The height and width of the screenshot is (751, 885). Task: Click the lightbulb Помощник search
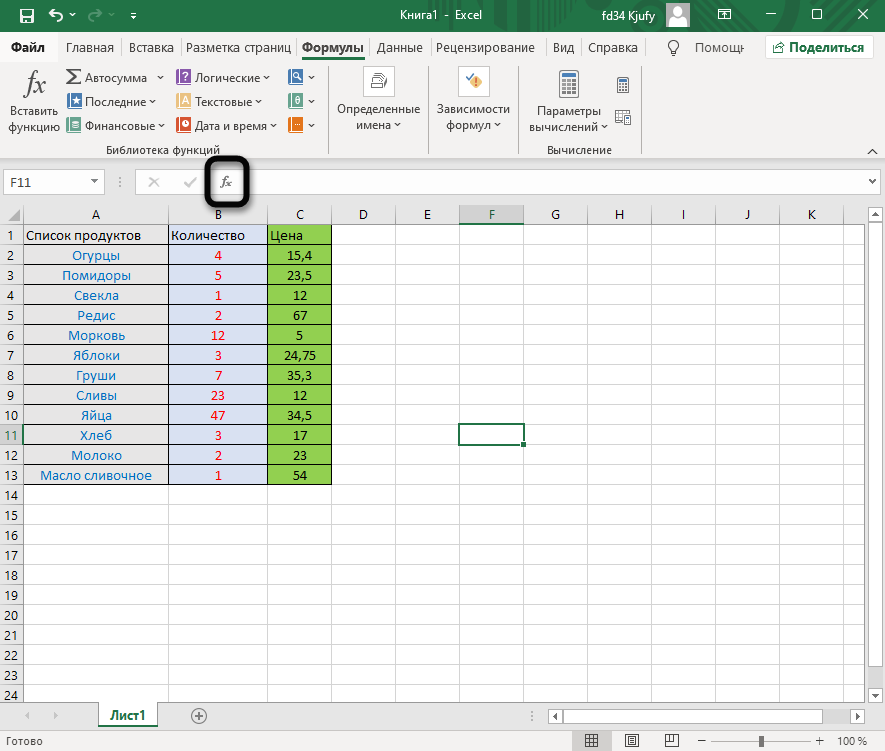point(706,47)
